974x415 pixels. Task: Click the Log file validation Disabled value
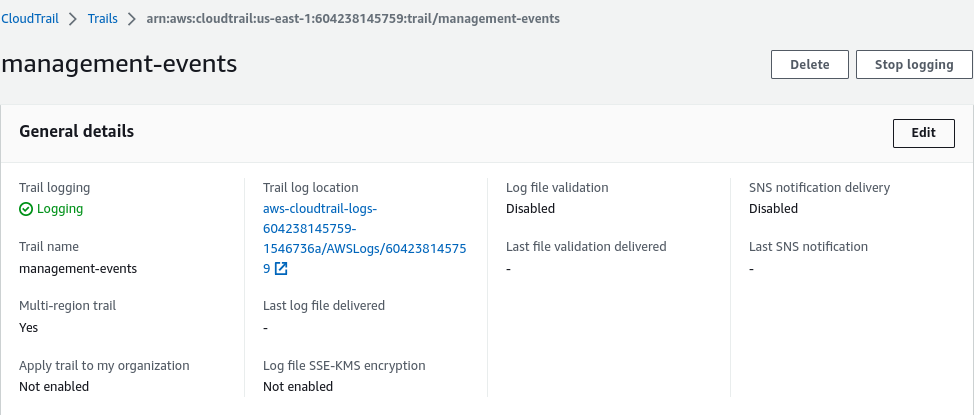530,209
